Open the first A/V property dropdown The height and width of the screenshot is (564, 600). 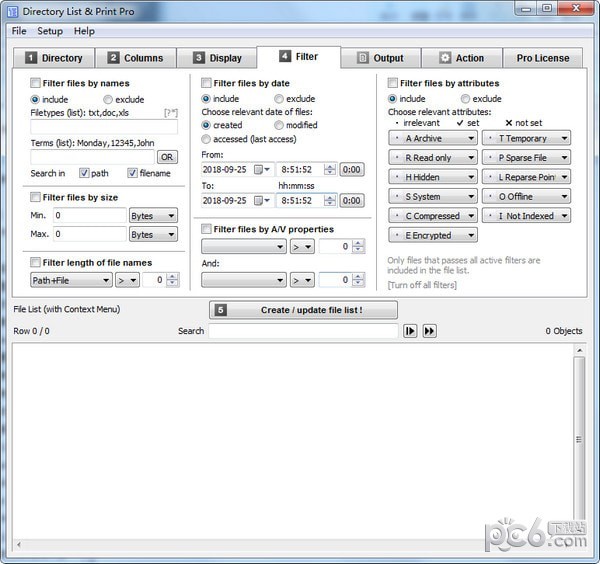tap(244, 246)
